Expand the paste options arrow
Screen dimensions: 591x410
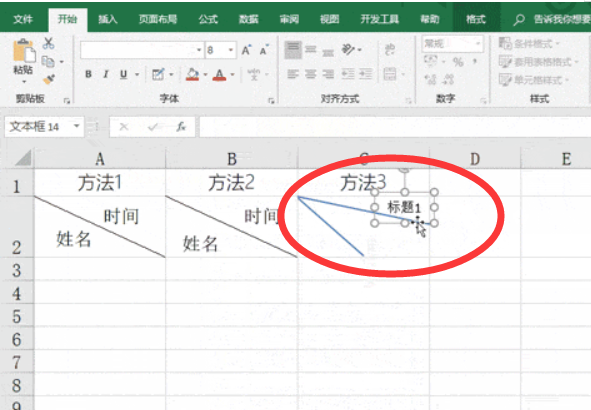pyautogui.click(x=24, y=81)
